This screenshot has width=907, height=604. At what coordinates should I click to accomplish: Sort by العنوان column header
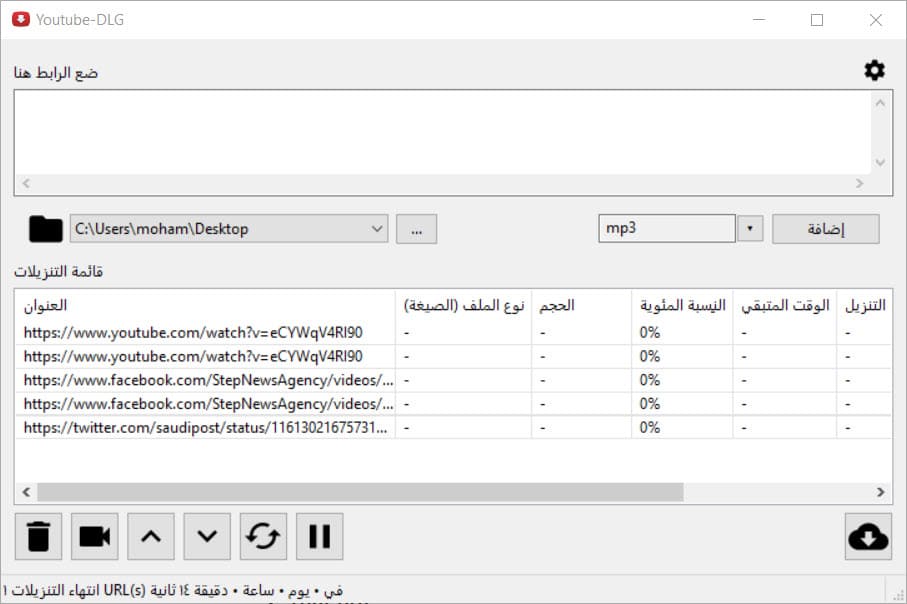205,306
